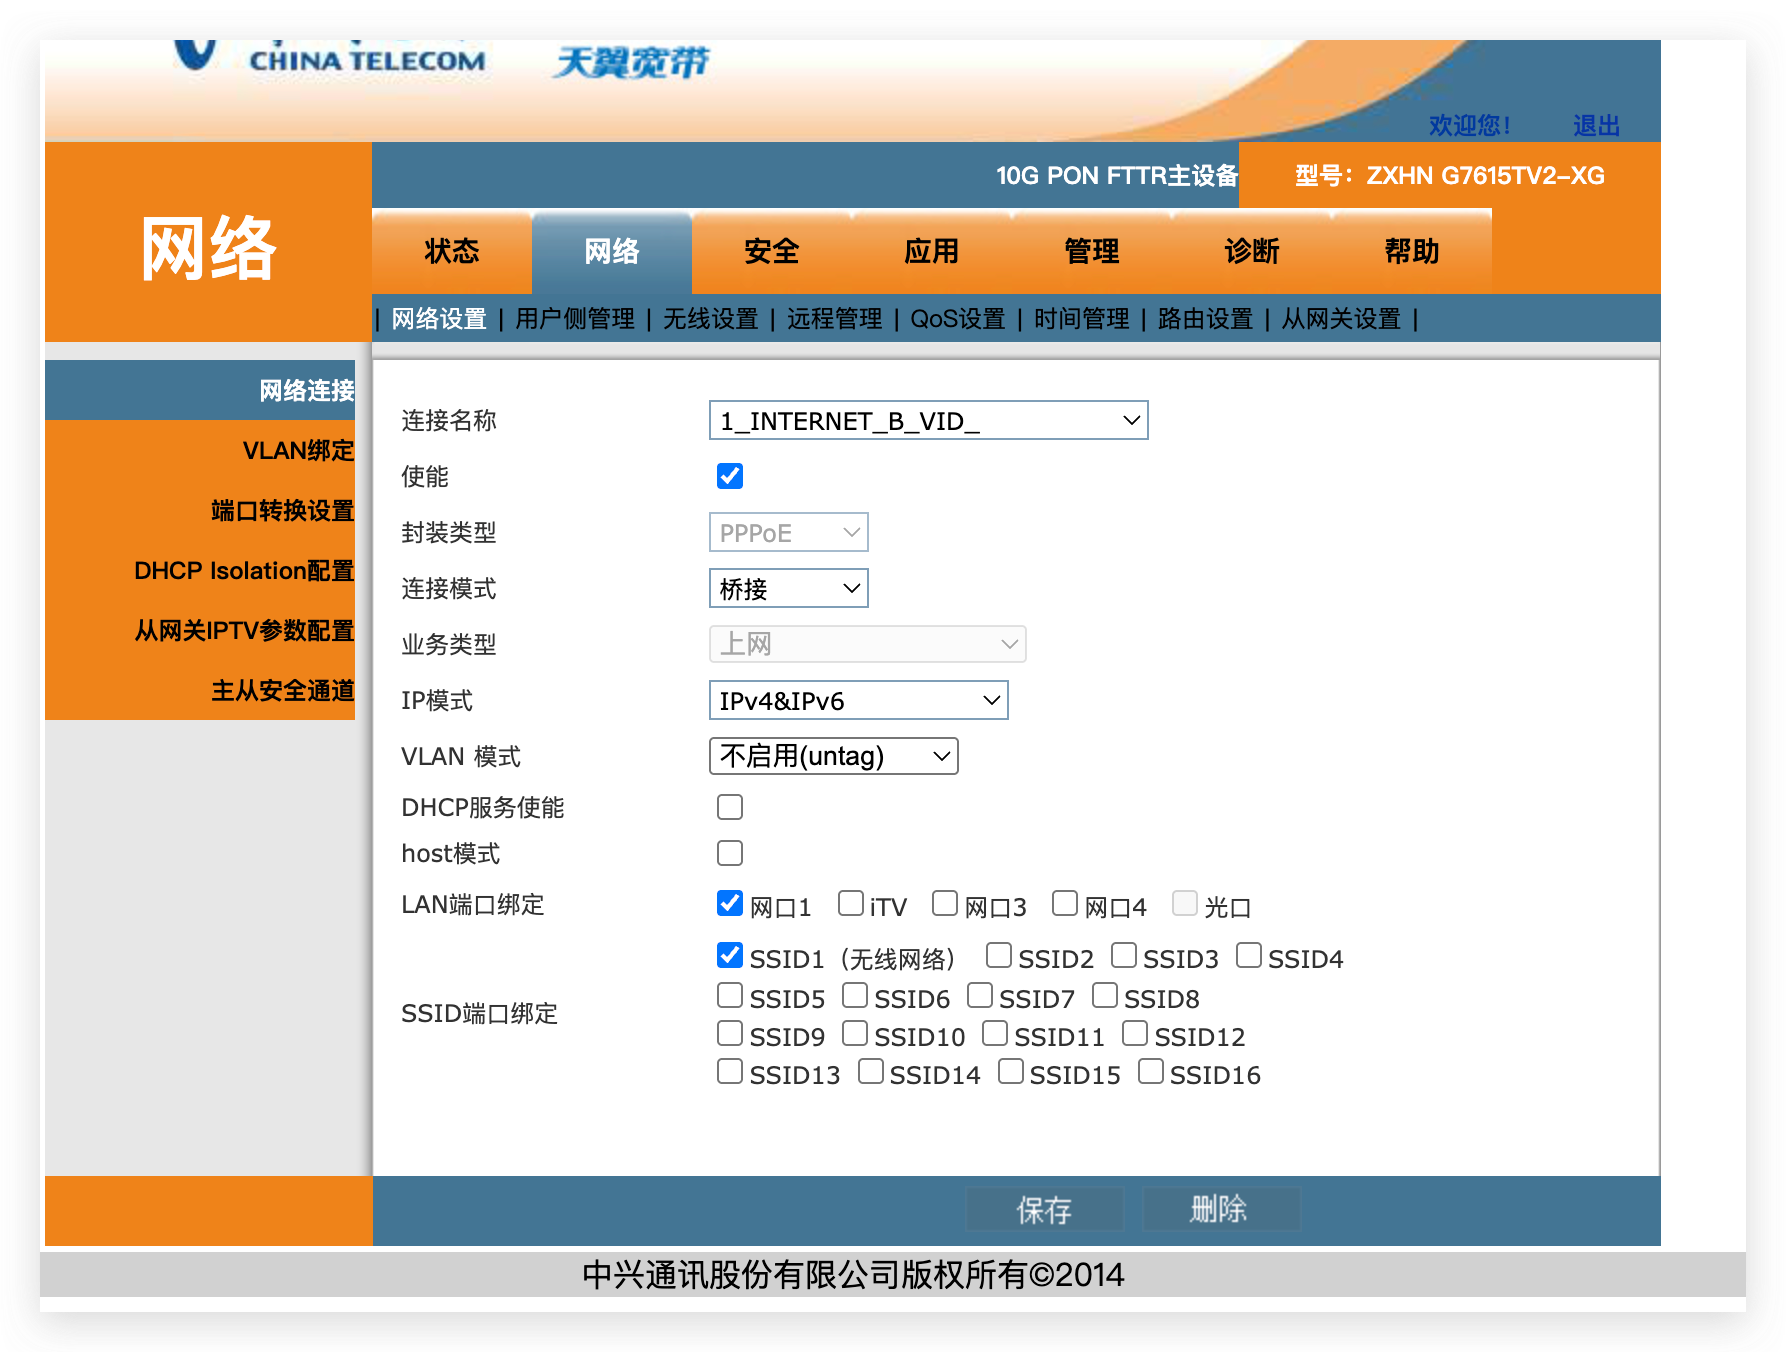Image resolution: width=1786 pixels, height=1352 pixels.
Task: Select VLAN绑定 in the sidebar
Action: [297, 451]
